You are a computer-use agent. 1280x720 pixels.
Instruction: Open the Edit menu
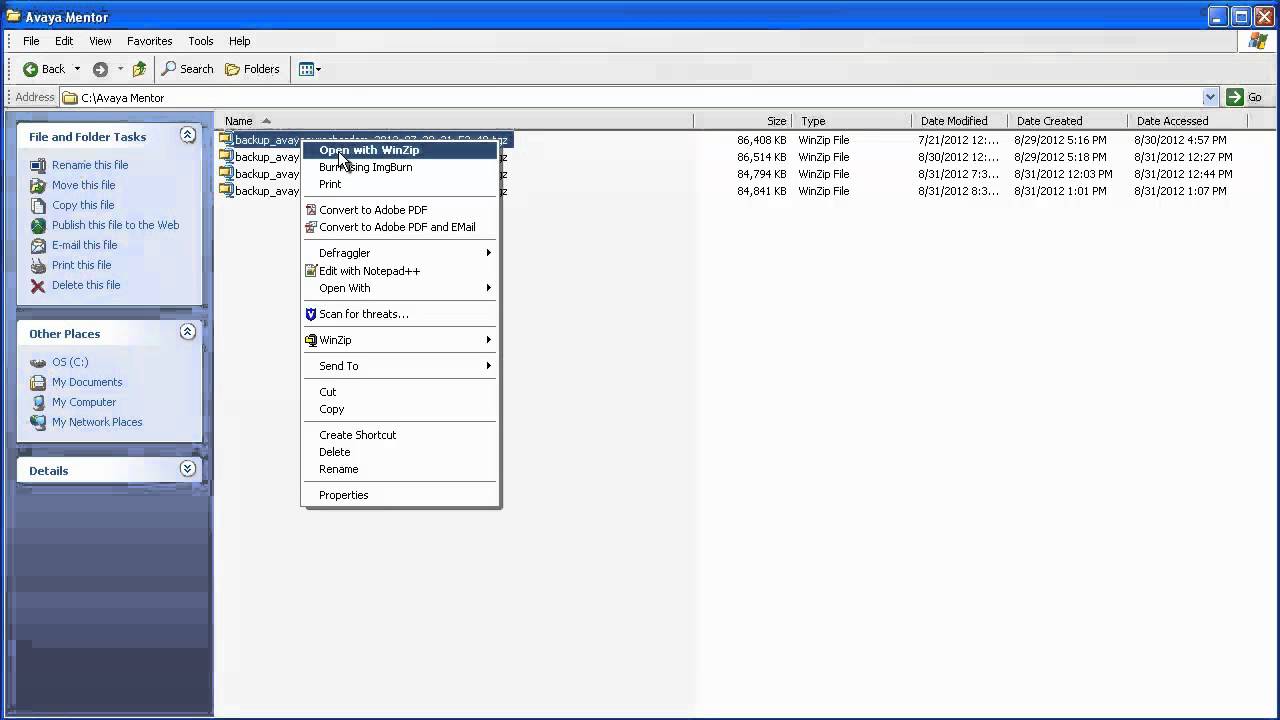64,41
